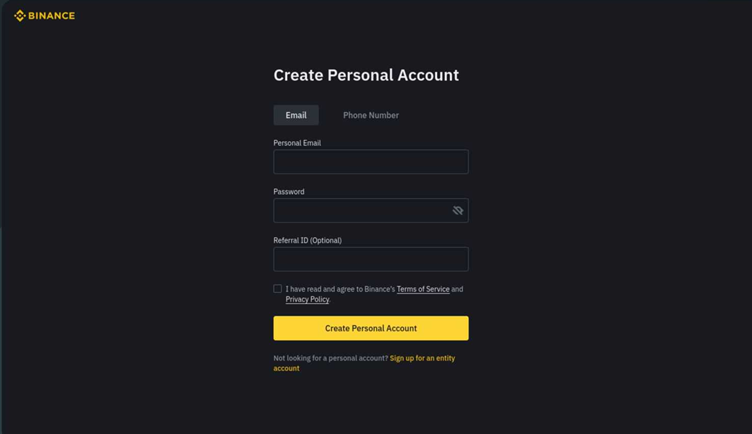752x434 pixels.
Task: Click the Referral ID (Optional) label
Action: (x=307, y=240)
